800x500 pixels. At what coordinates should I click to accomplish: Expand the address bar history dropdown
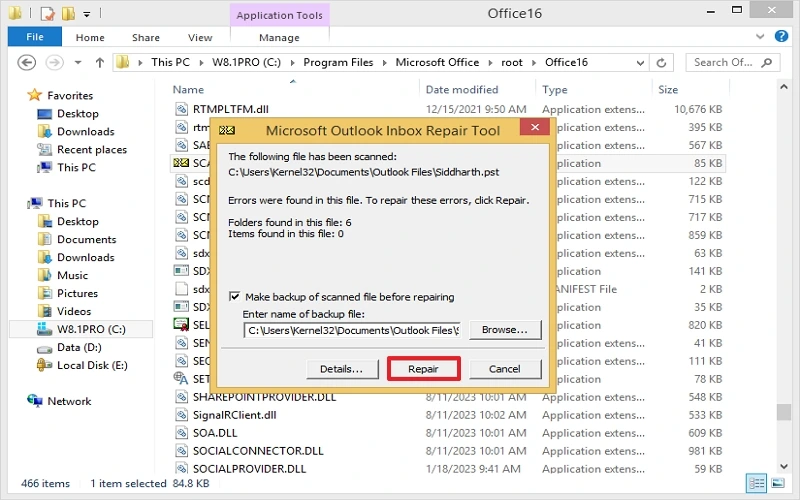click(640, 63)
